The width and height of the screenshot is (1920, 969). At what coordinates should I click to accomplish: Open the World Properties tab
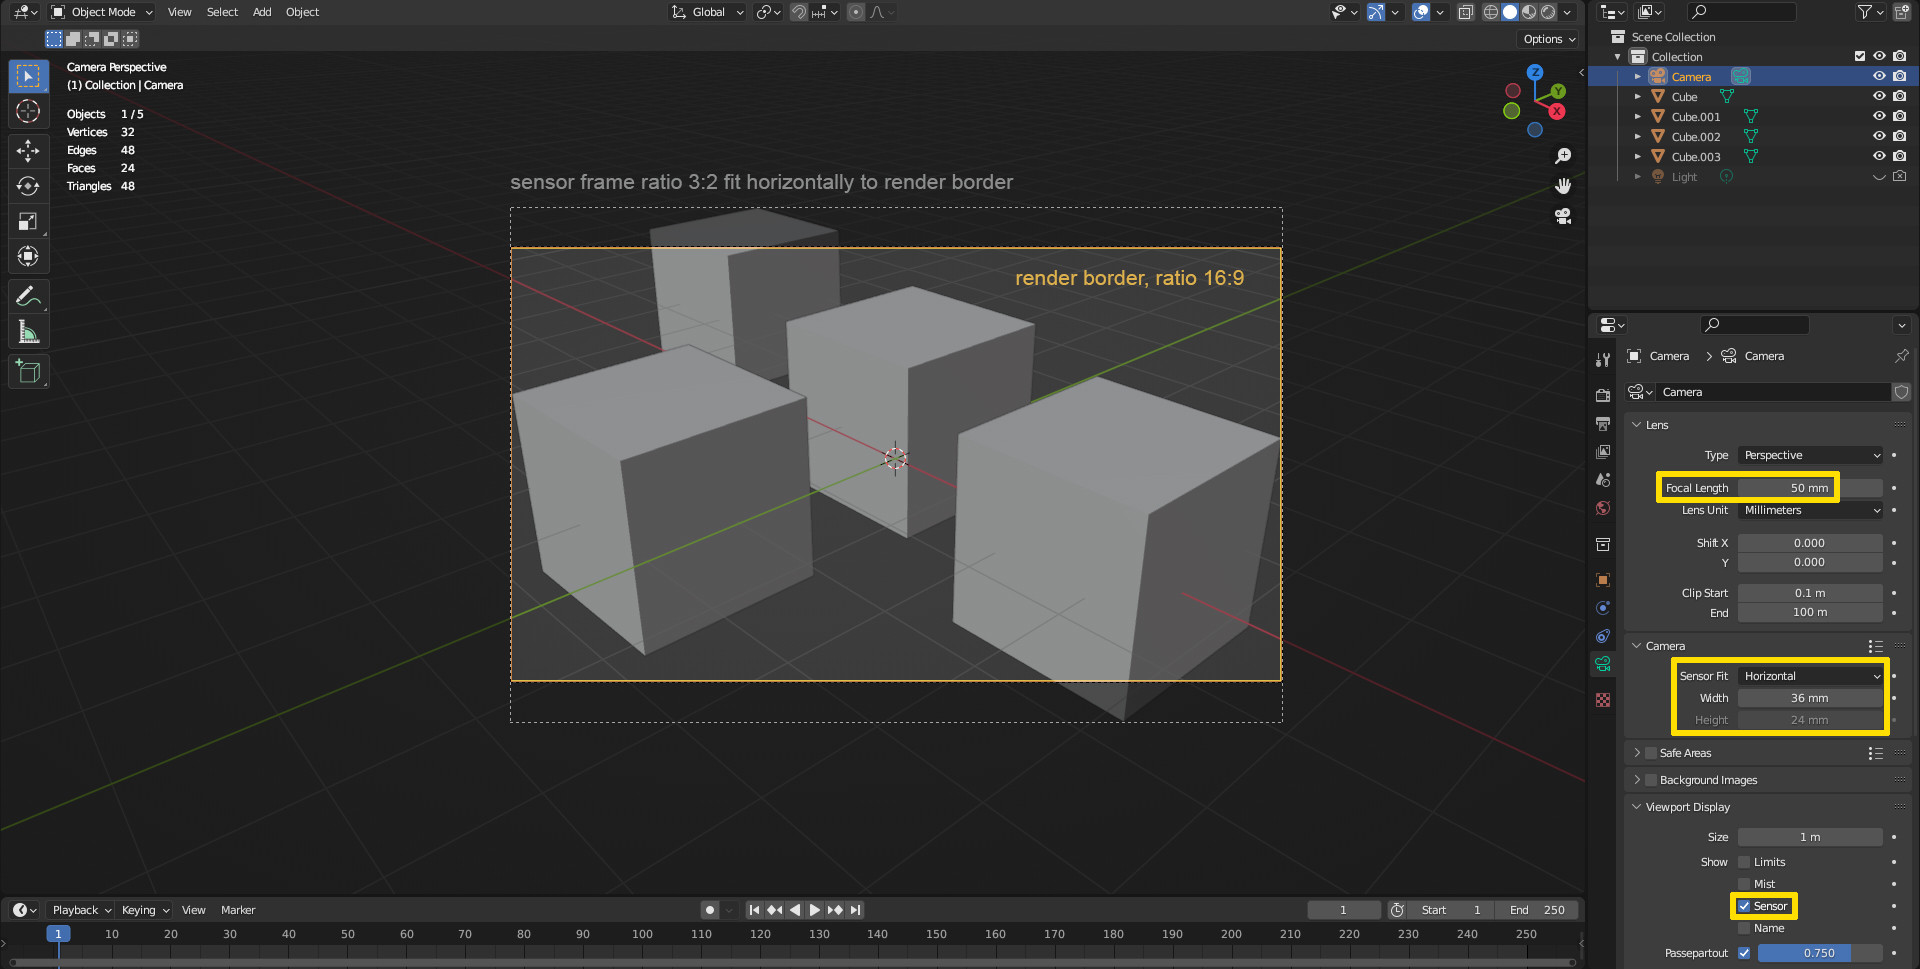[1603, 508]
